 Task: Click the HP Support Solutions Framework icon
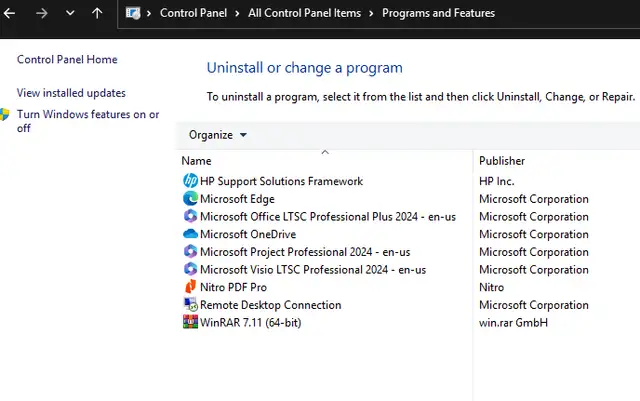coord(190,181)
